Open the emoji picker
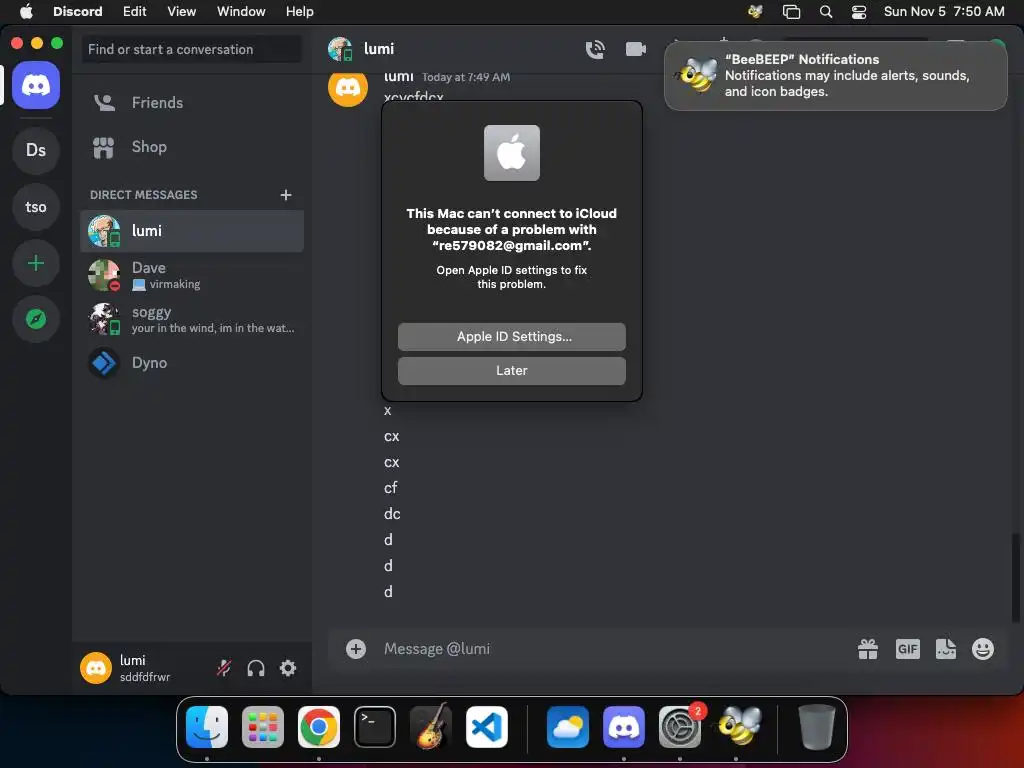The width and height of the screenshot is (1024, 768). pos(983,649)
